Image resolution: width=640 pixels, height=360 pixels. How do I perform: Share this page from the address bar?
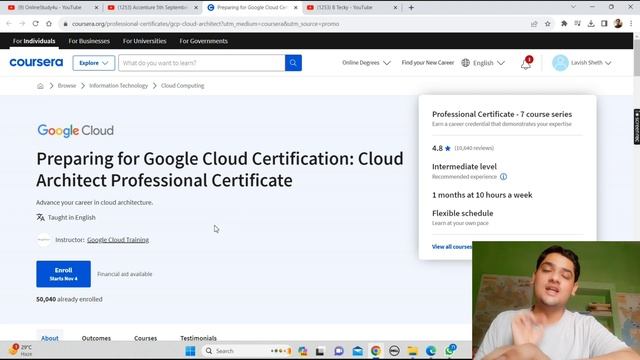point(534,24)
